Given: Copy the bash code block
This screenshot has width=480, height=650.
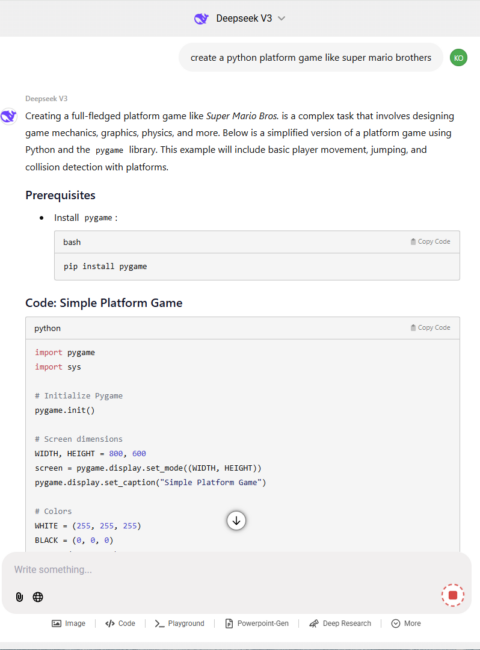Looking at the screenshot, I should coord(430,242).
